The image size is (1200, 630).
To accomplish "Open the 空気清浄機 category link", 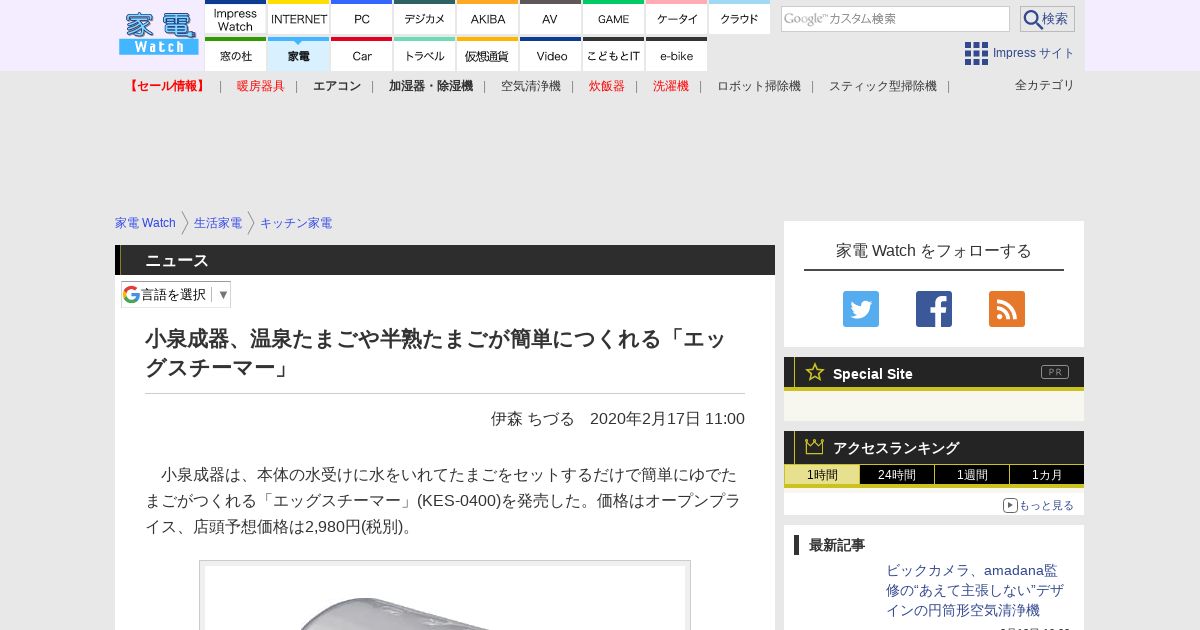I will pos(531,86).
